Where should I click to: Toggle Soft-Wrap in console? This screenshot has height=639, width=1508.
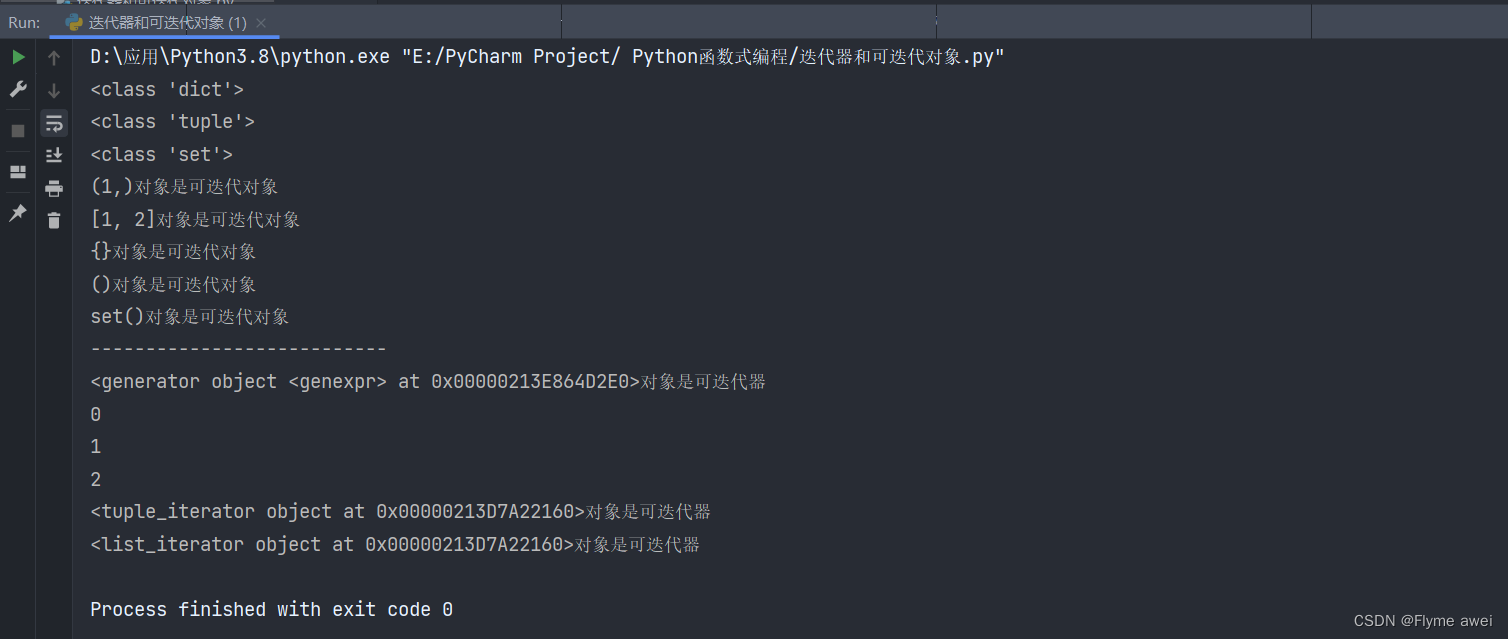click(x=54, y=124)
